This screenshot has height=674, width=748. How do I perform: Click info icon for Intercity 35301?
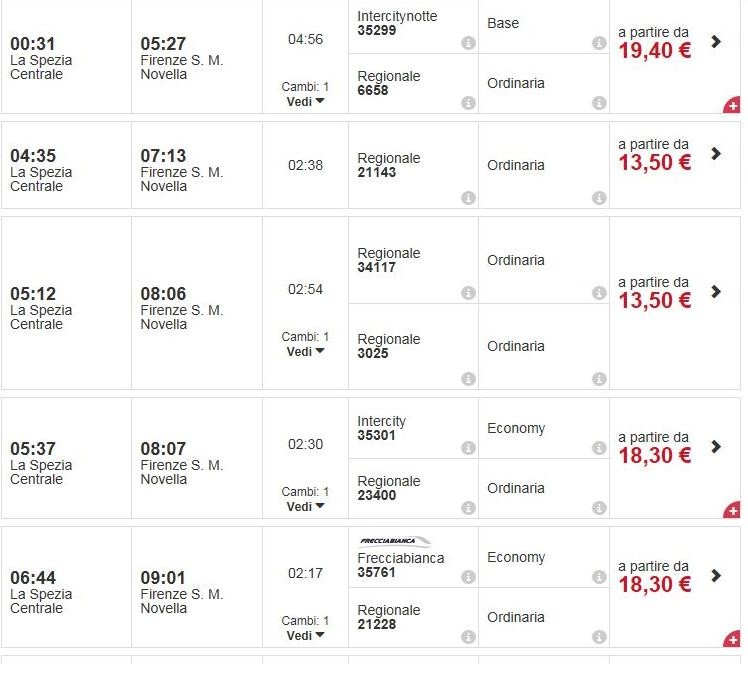click(468, 448)
